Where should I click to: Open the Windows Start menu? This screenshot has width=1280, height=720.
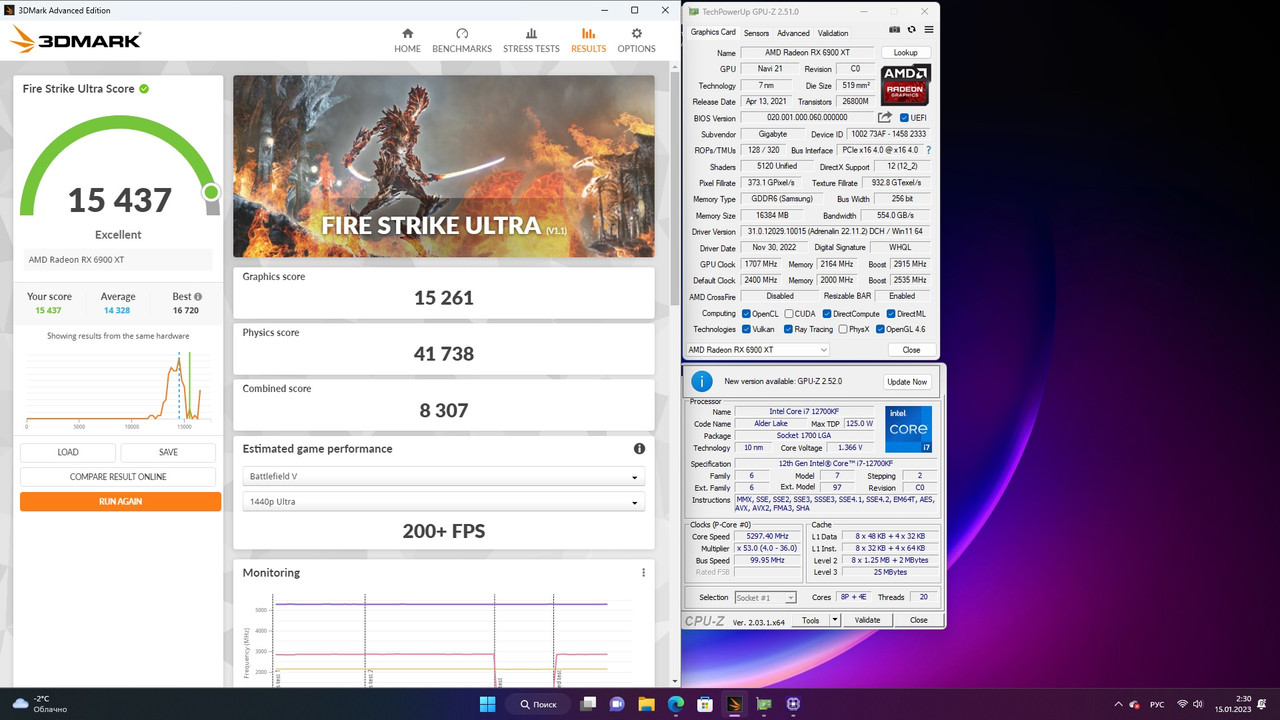click(487, 704)
